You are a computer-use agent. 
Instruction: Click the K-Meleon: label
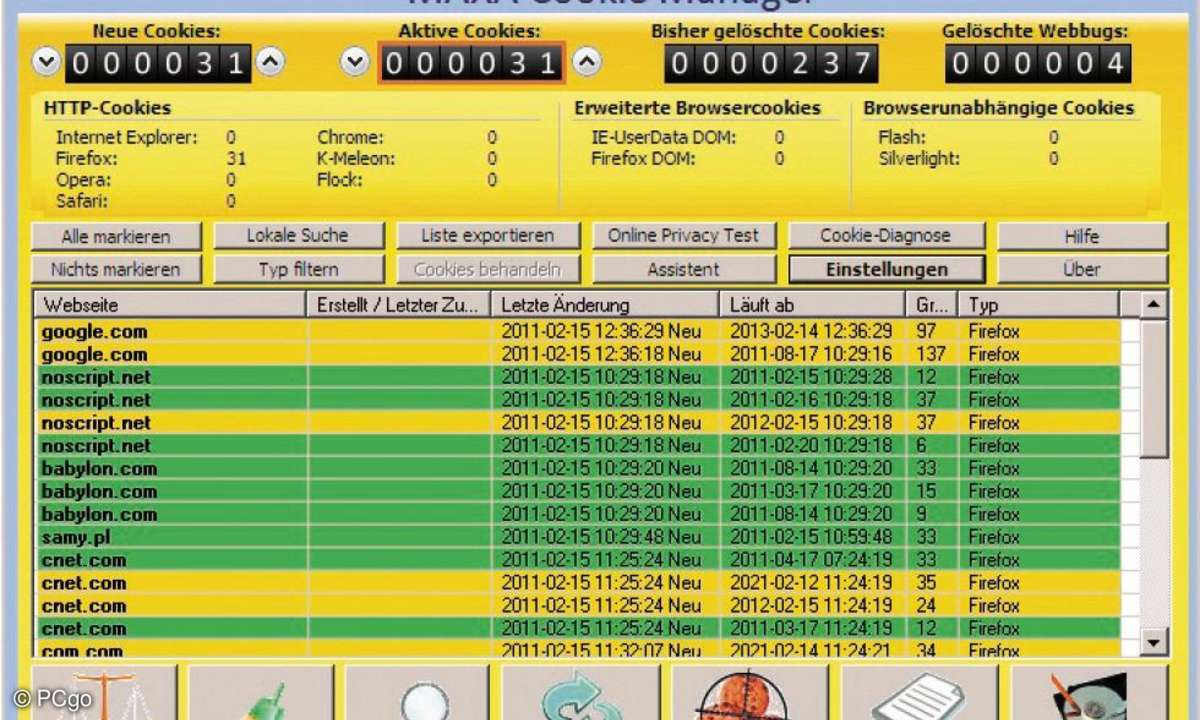pyautogui.click(x=356, y=159)
